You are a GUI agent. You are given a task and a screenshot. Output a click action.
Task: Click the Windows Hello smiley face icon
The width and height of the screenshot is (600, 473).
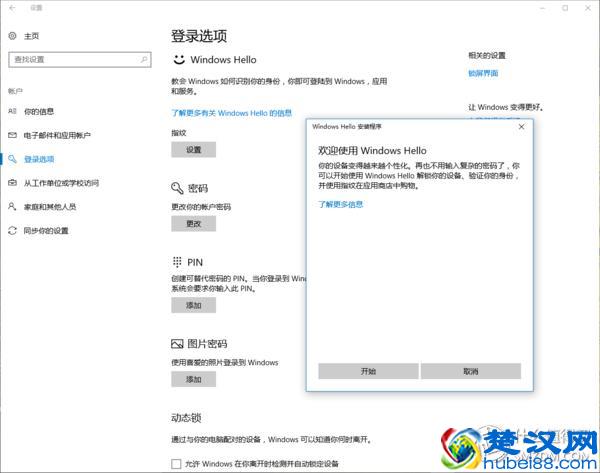pyautogui.click(x=179, y=59)
